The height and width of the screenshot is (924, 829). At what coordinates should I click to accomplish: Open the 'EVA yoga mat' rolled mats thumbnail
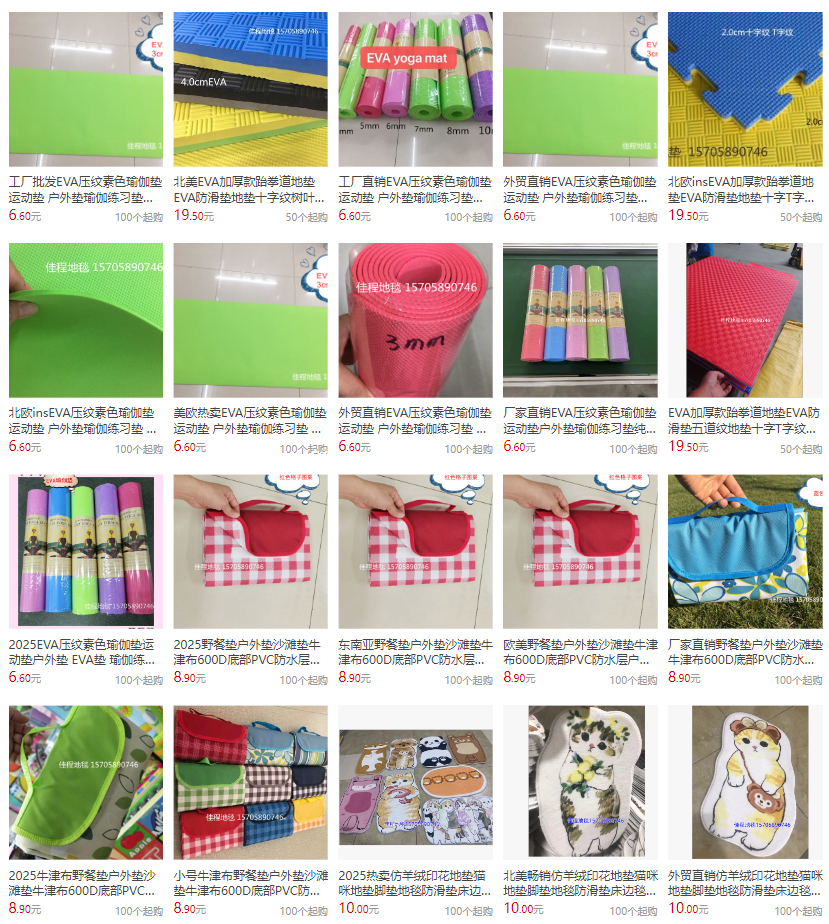point(415,89)
